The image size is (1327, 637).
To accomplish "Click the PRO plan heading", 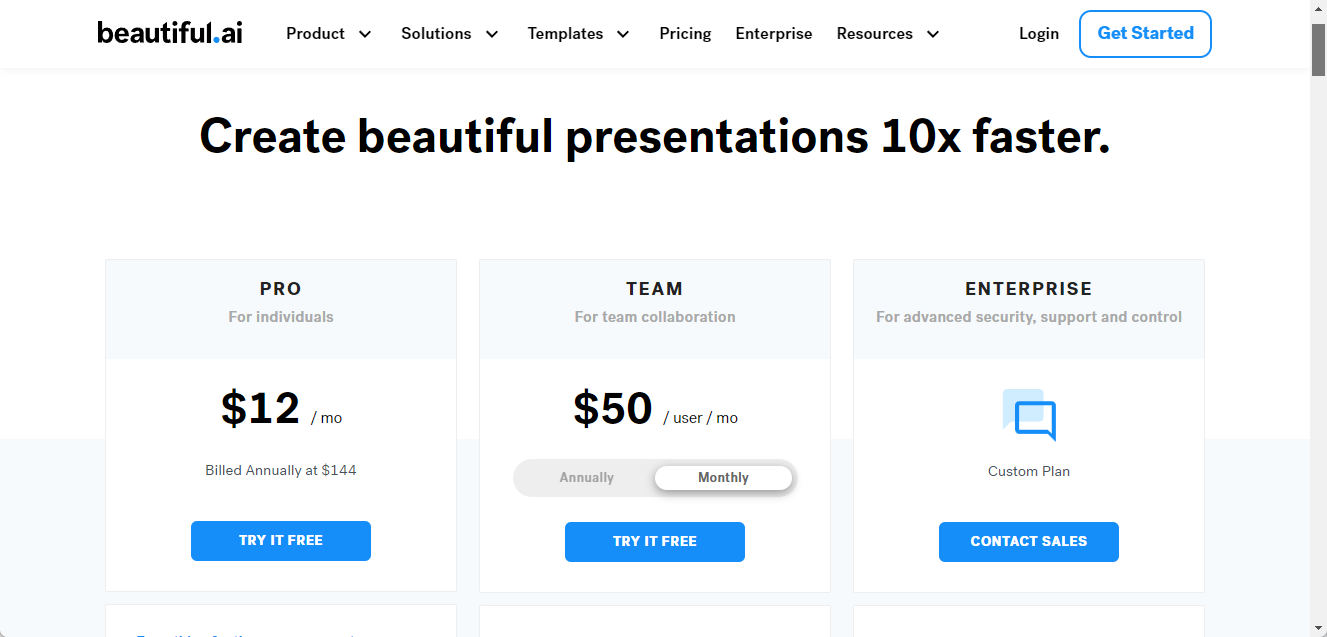I will 281,289.
